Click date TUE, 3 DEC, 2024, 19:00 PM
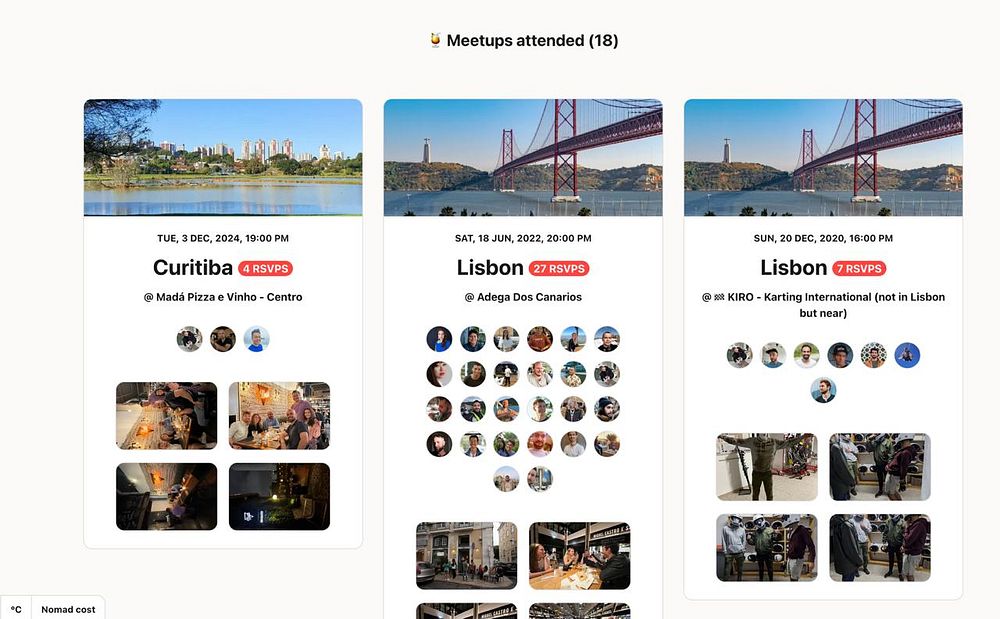 [x=223, y=238]
